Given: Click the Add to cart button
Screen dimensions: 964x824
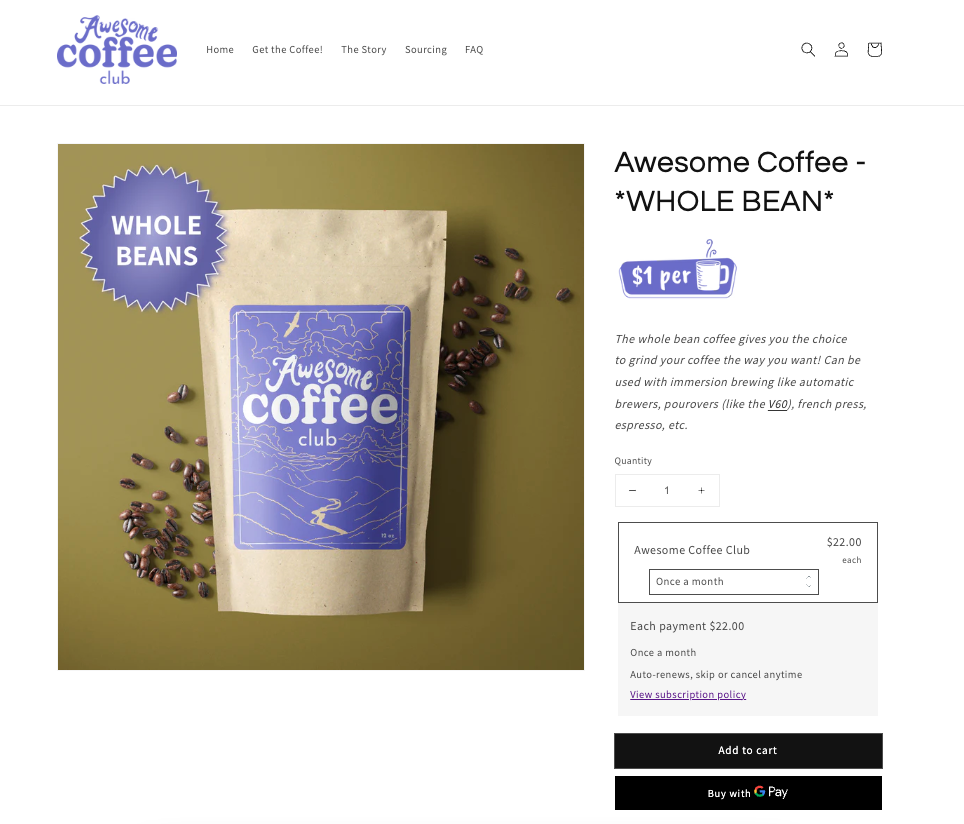Looking at the screenshot, I should 748,751.
